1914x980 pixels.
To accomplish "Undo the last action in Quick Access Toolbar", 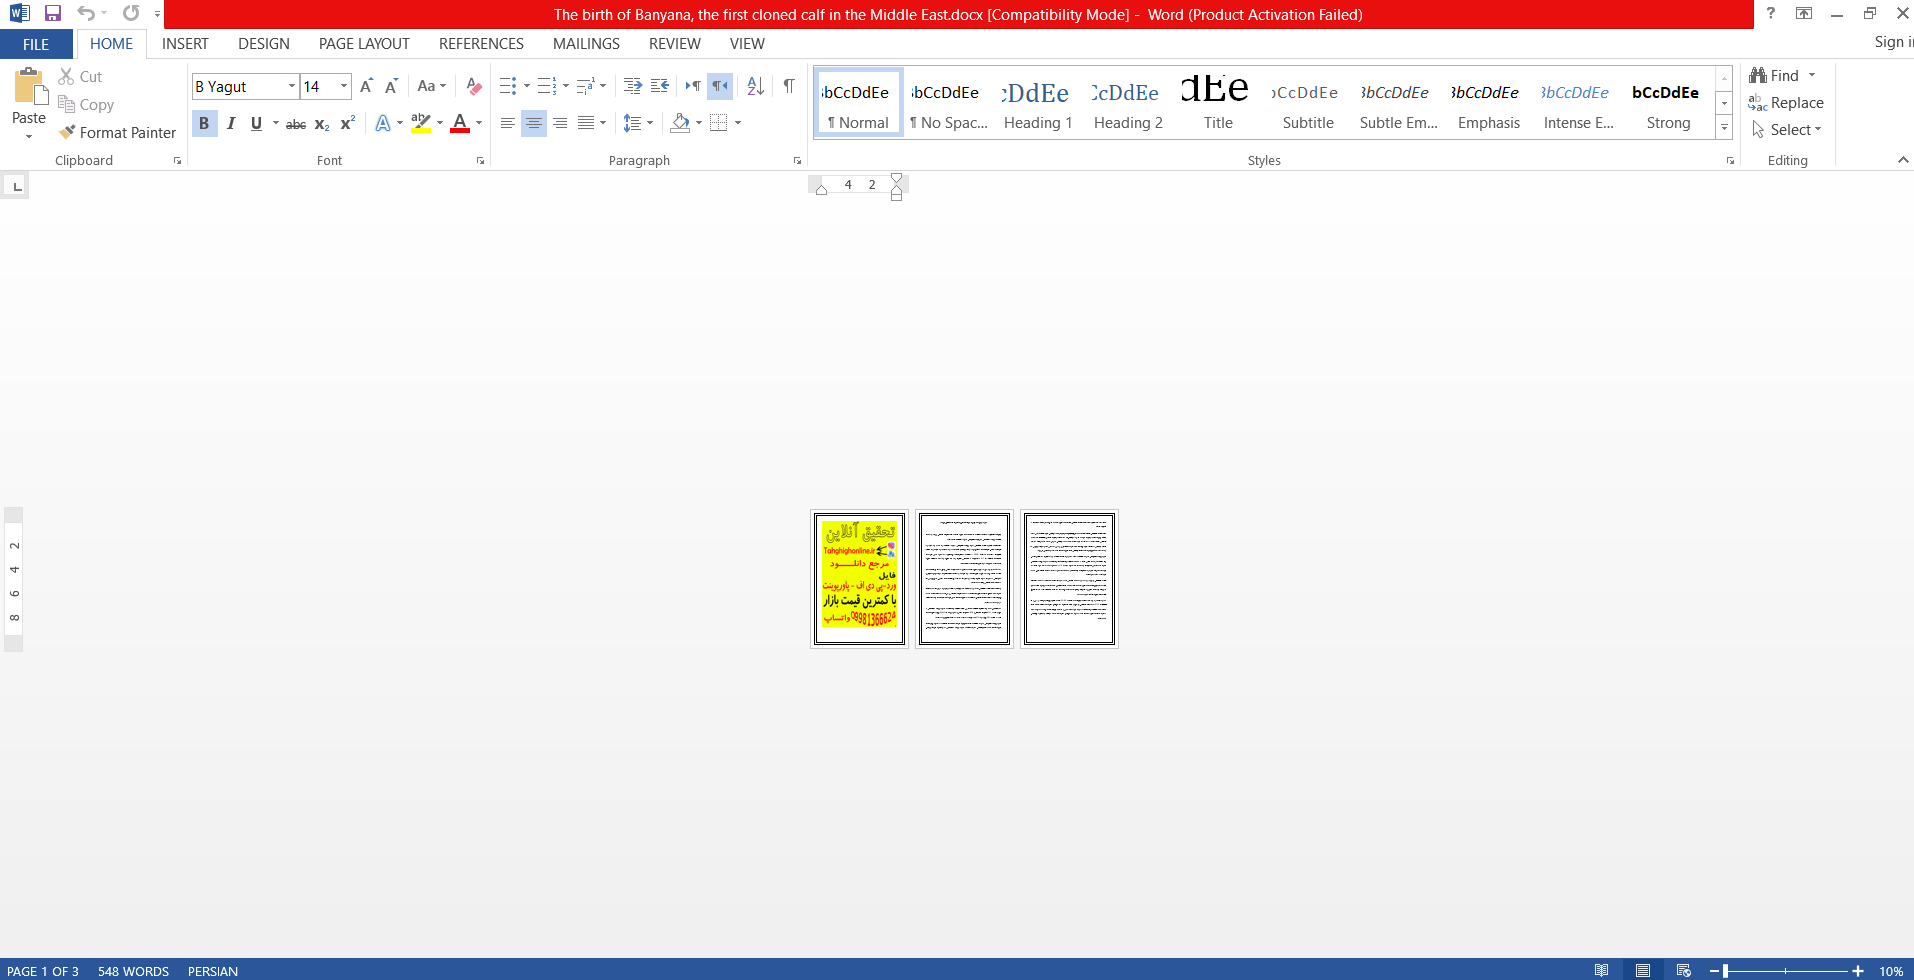I will (86, 13).
